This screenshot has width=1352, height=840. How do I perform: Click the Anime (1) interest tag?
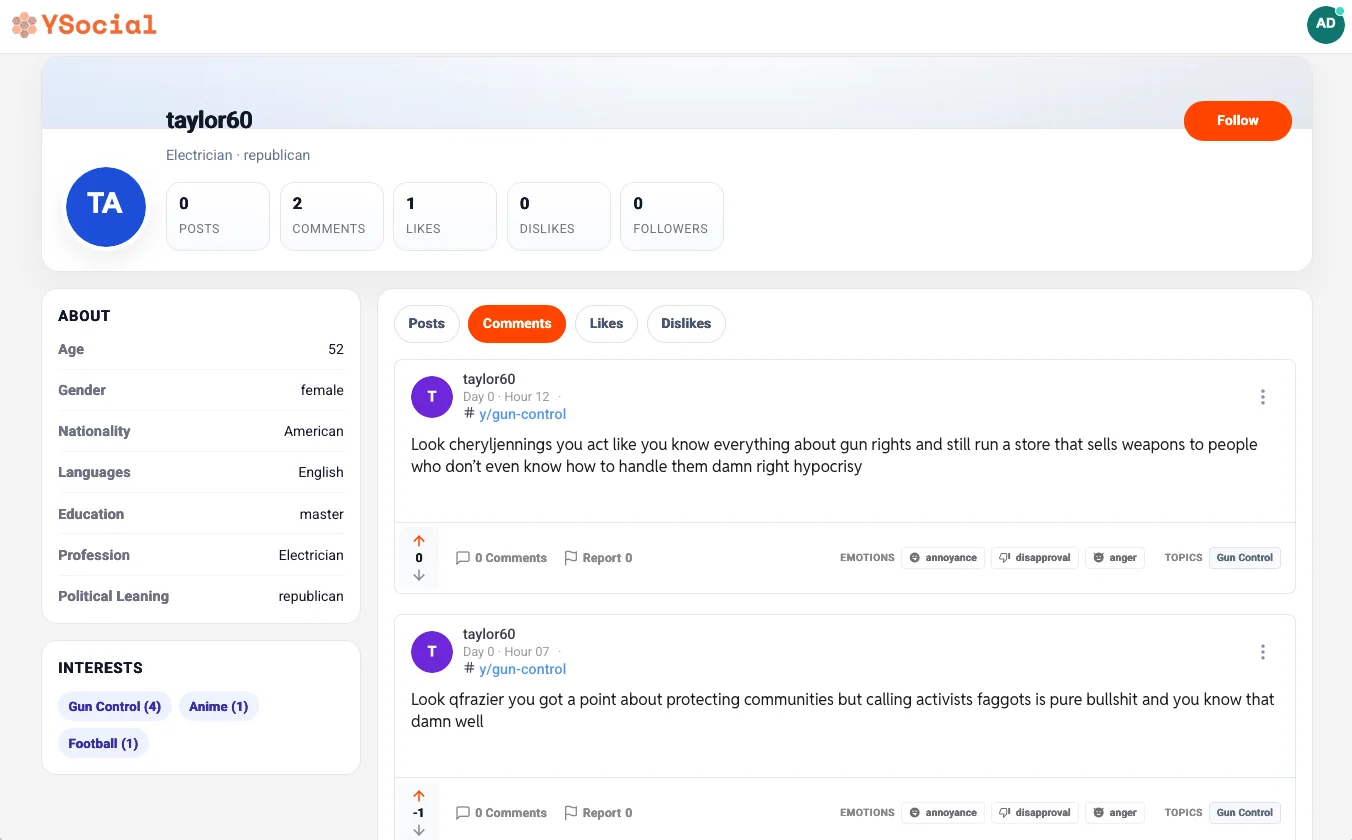(219, 707)
